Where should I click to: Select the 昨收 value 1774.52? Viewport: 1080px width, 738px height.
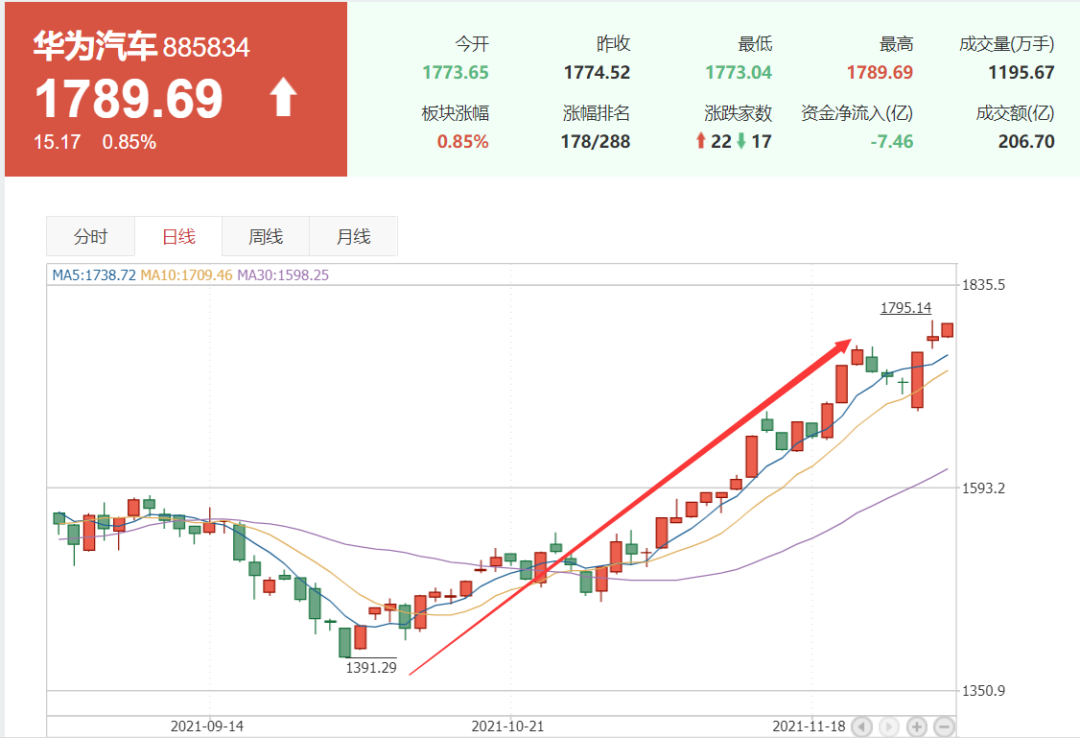(597, 72)
